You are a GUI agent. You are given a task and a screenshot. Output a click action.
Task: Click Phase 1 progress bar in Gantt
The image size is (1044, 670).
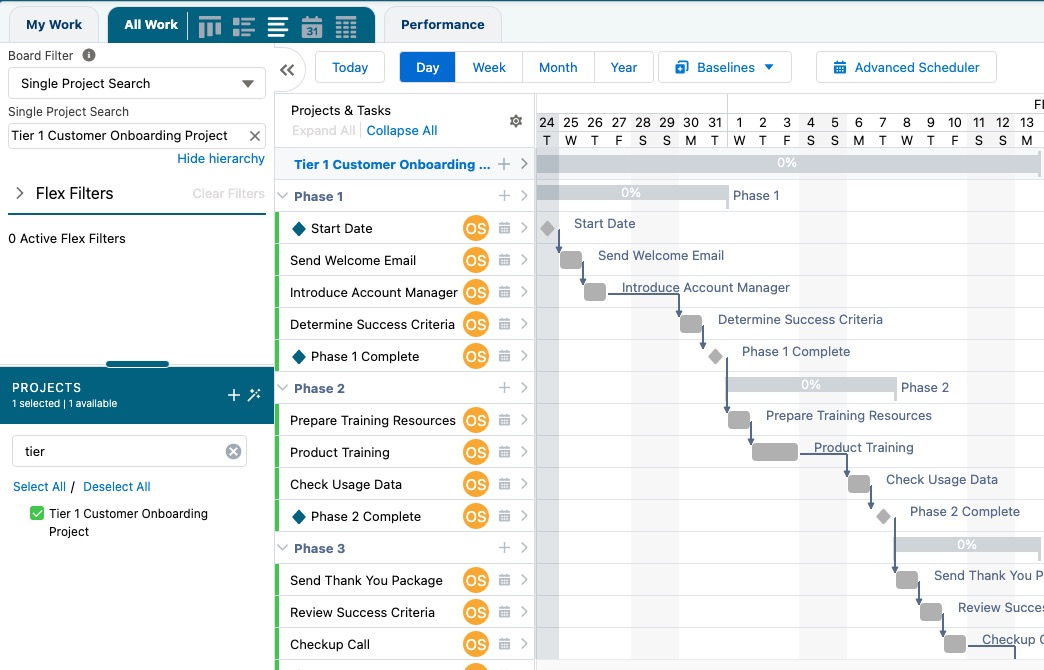[x=632, y=193]
